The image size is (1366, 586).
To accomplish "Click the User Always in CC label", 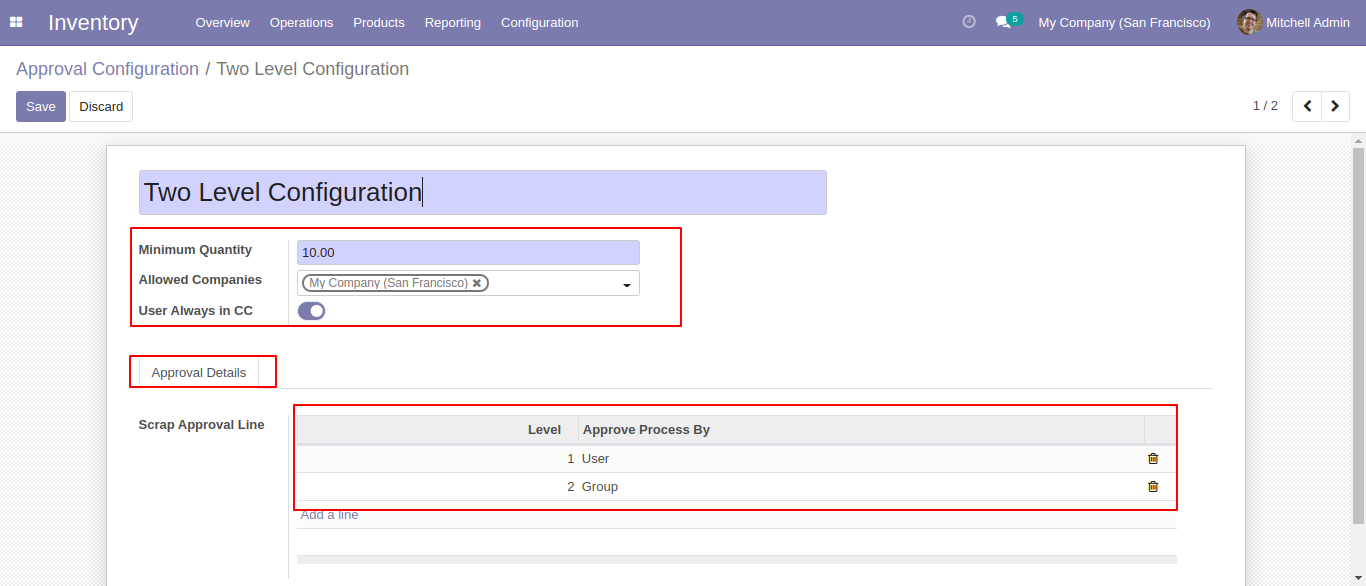I will [x=195, y=311].
